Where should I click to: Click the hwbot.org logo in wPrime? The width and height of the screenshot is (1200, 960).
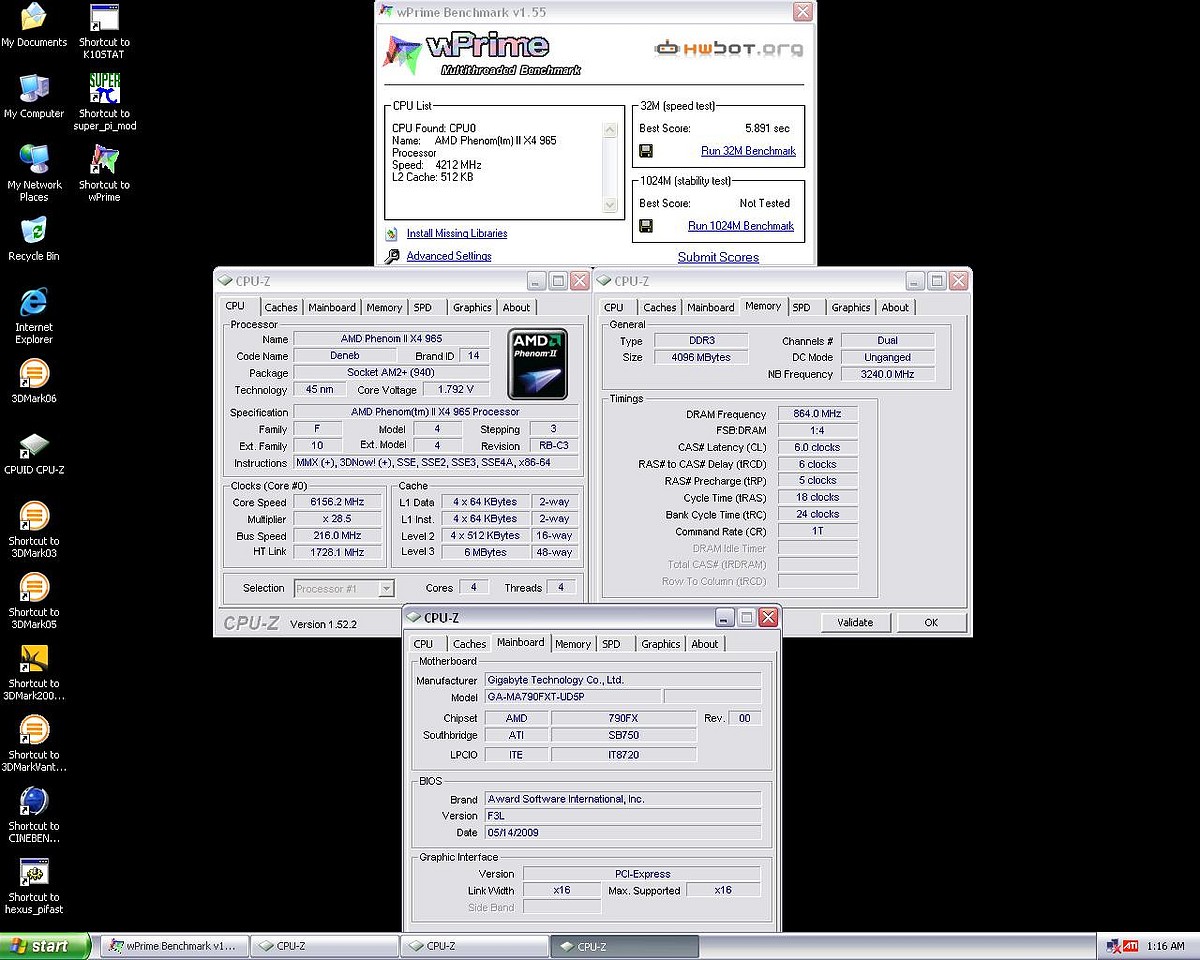tap(728, 48)
